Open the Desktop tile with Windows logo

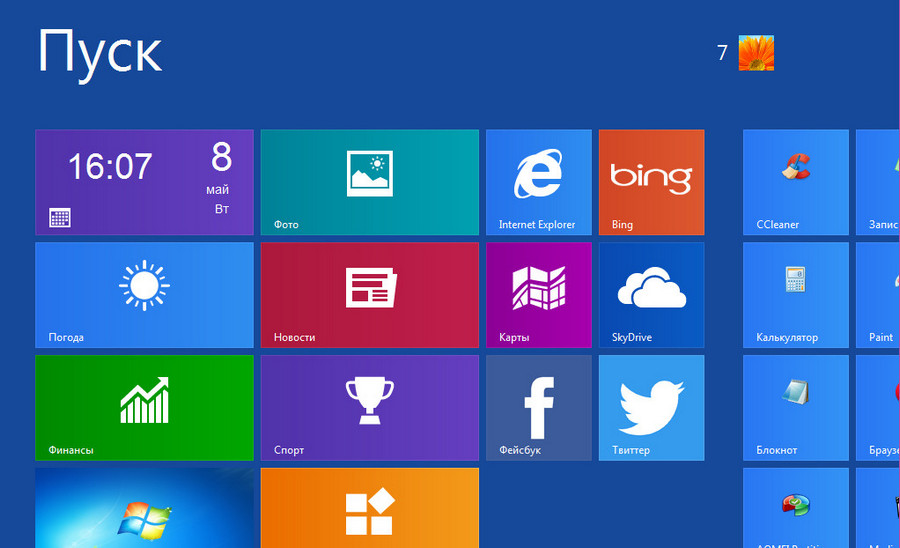[144, 508]
